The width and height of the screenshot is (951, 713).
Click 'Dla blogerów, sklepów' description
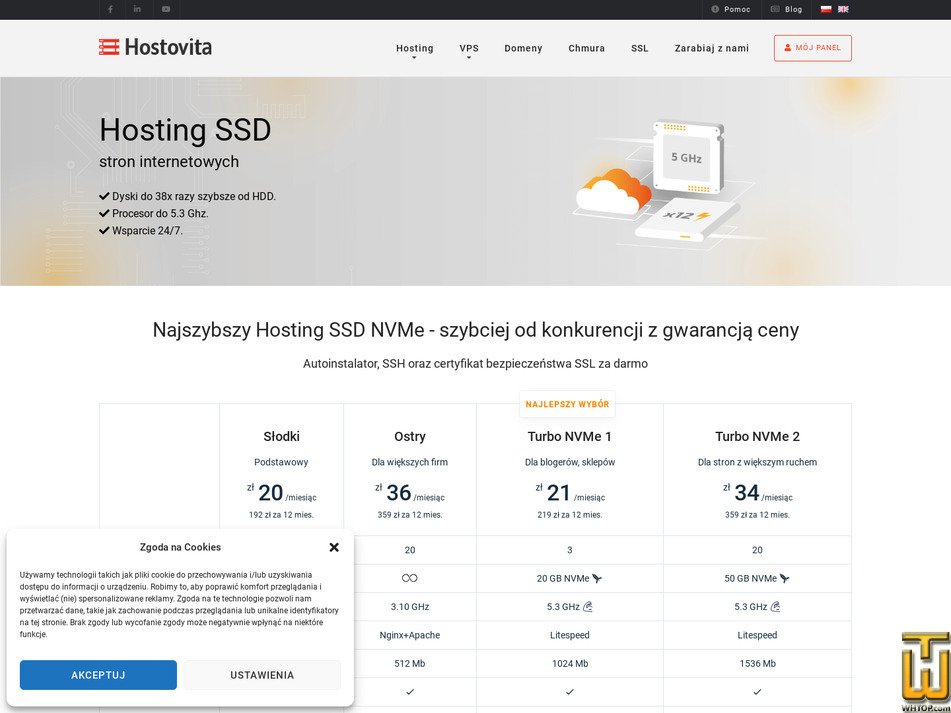(x=570, y=462)
